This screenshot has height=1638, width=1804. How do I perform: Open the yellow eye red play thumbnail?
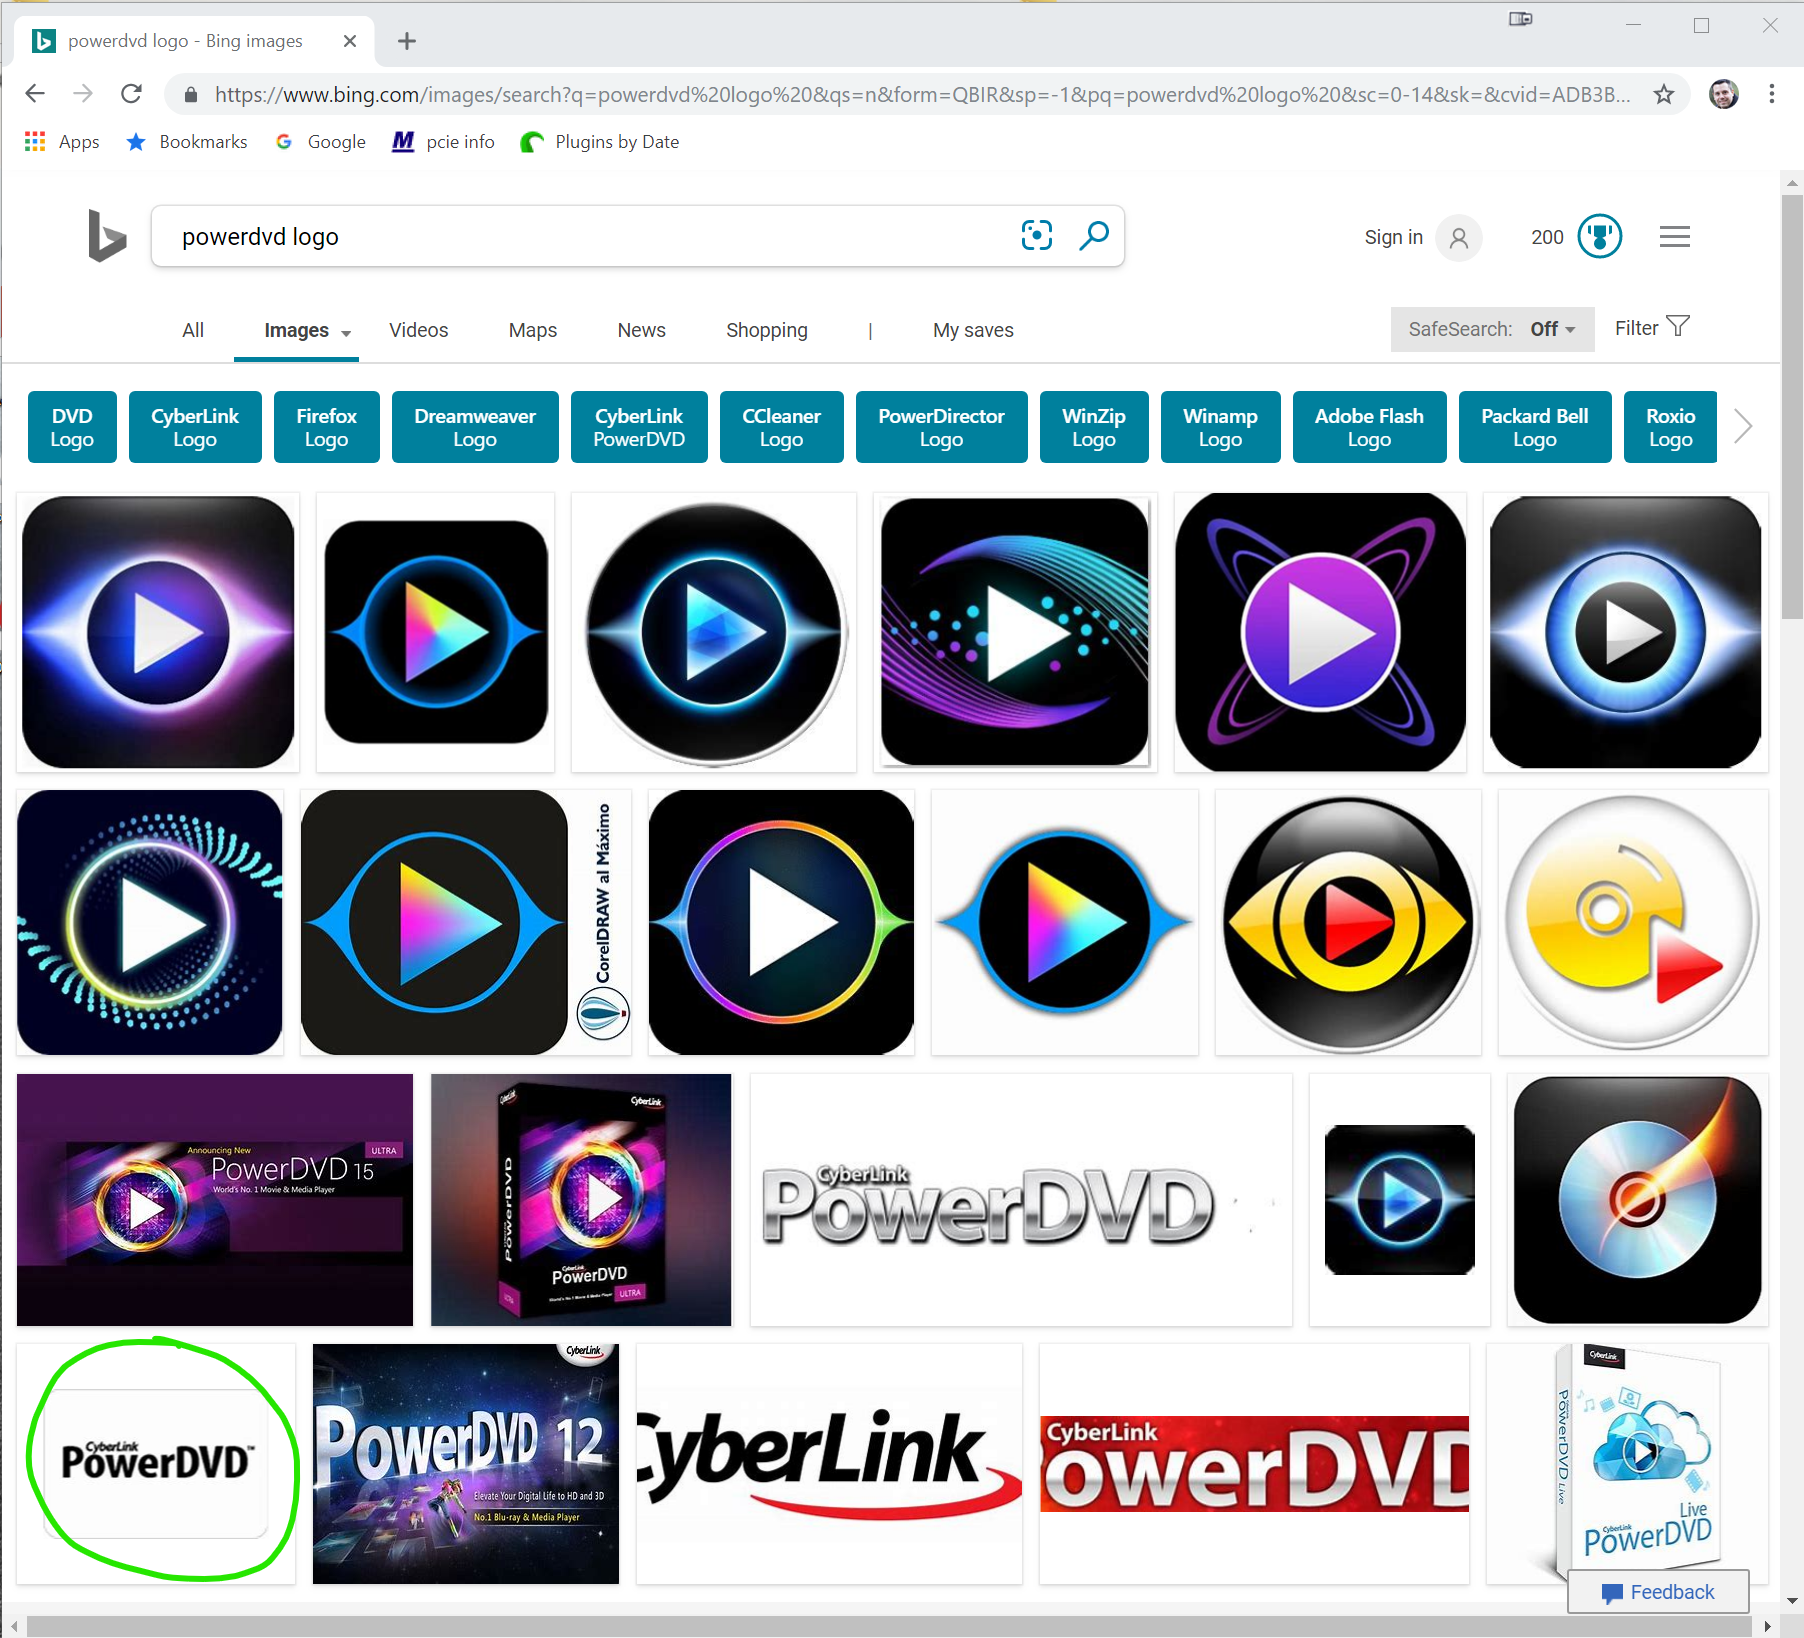pos(1348,922)
